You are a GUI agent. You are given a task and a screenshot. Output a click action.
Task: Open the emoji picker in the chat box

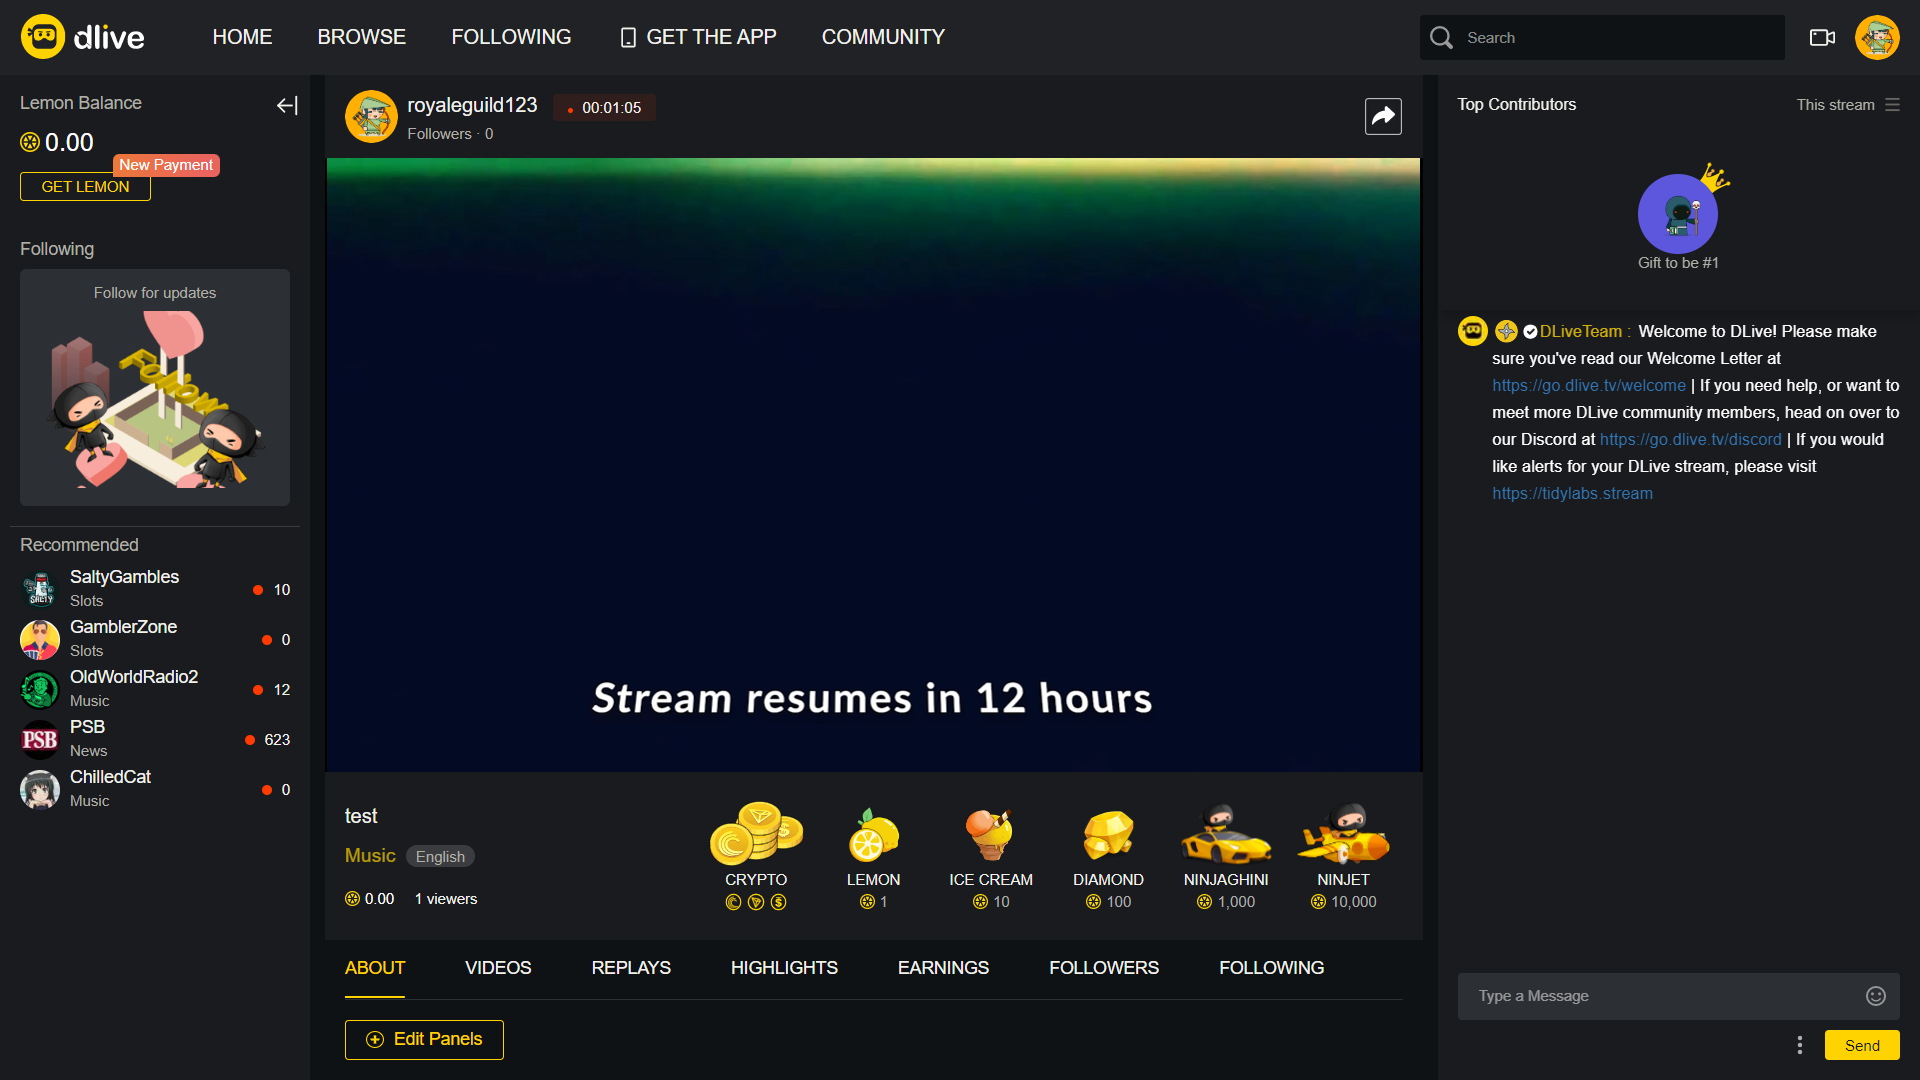click(x=1876, y=996)
